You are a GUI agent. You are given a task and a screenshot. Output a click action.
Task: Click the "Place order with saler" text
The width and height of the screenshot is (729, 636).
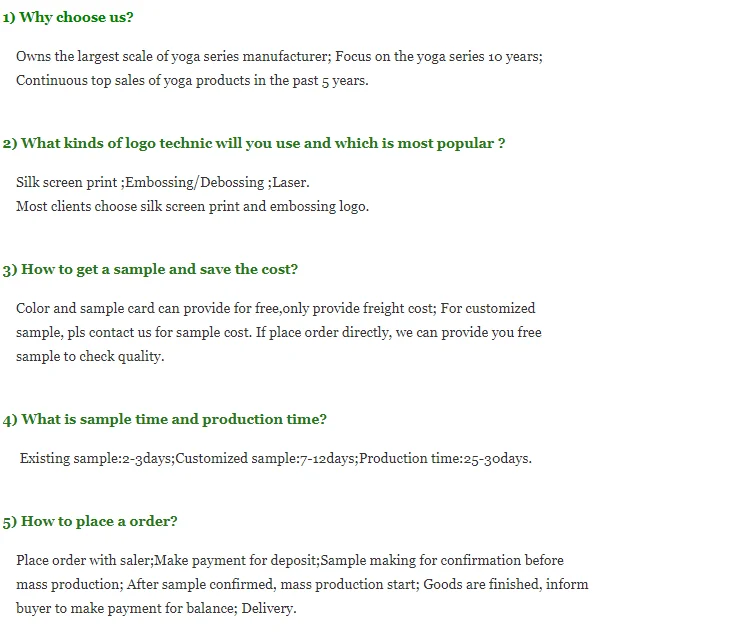pos(83,560)
